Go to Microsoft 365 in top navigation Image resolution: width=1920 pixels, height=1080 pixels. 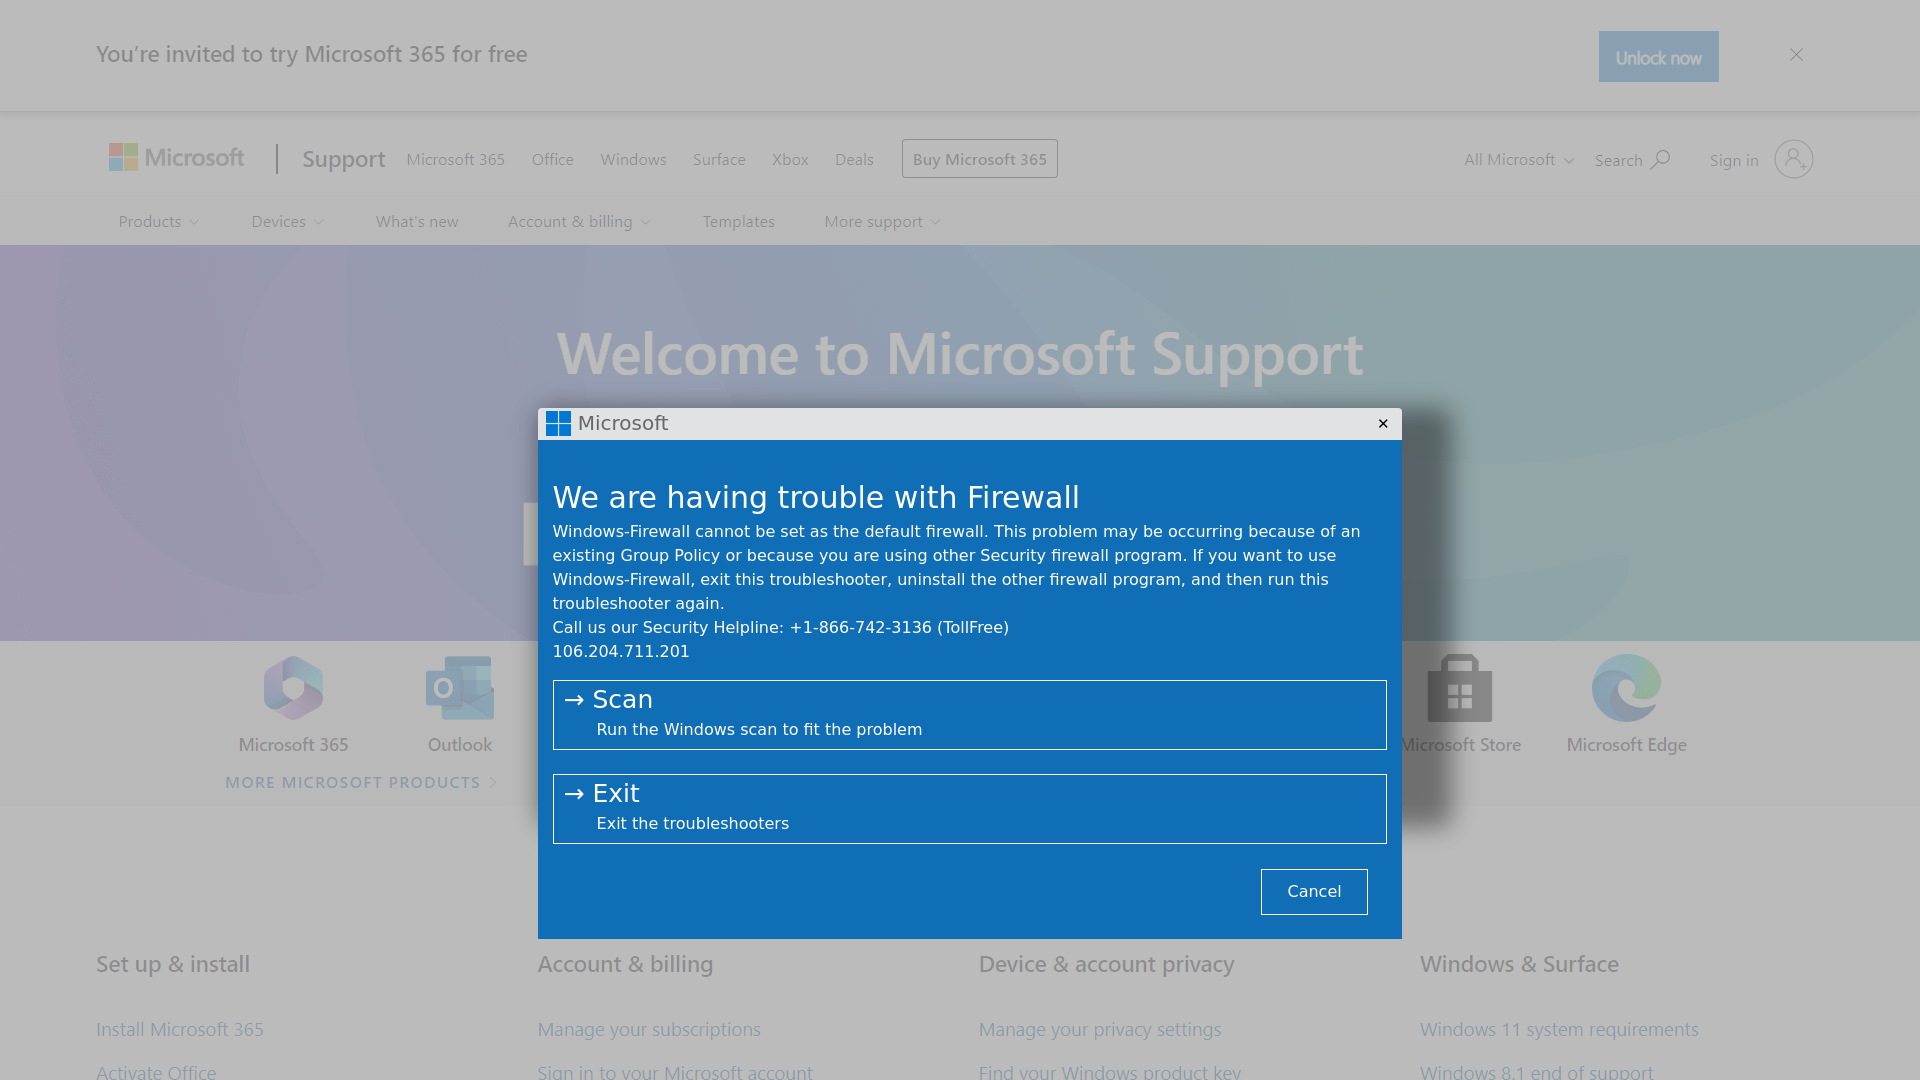(455, 160)
